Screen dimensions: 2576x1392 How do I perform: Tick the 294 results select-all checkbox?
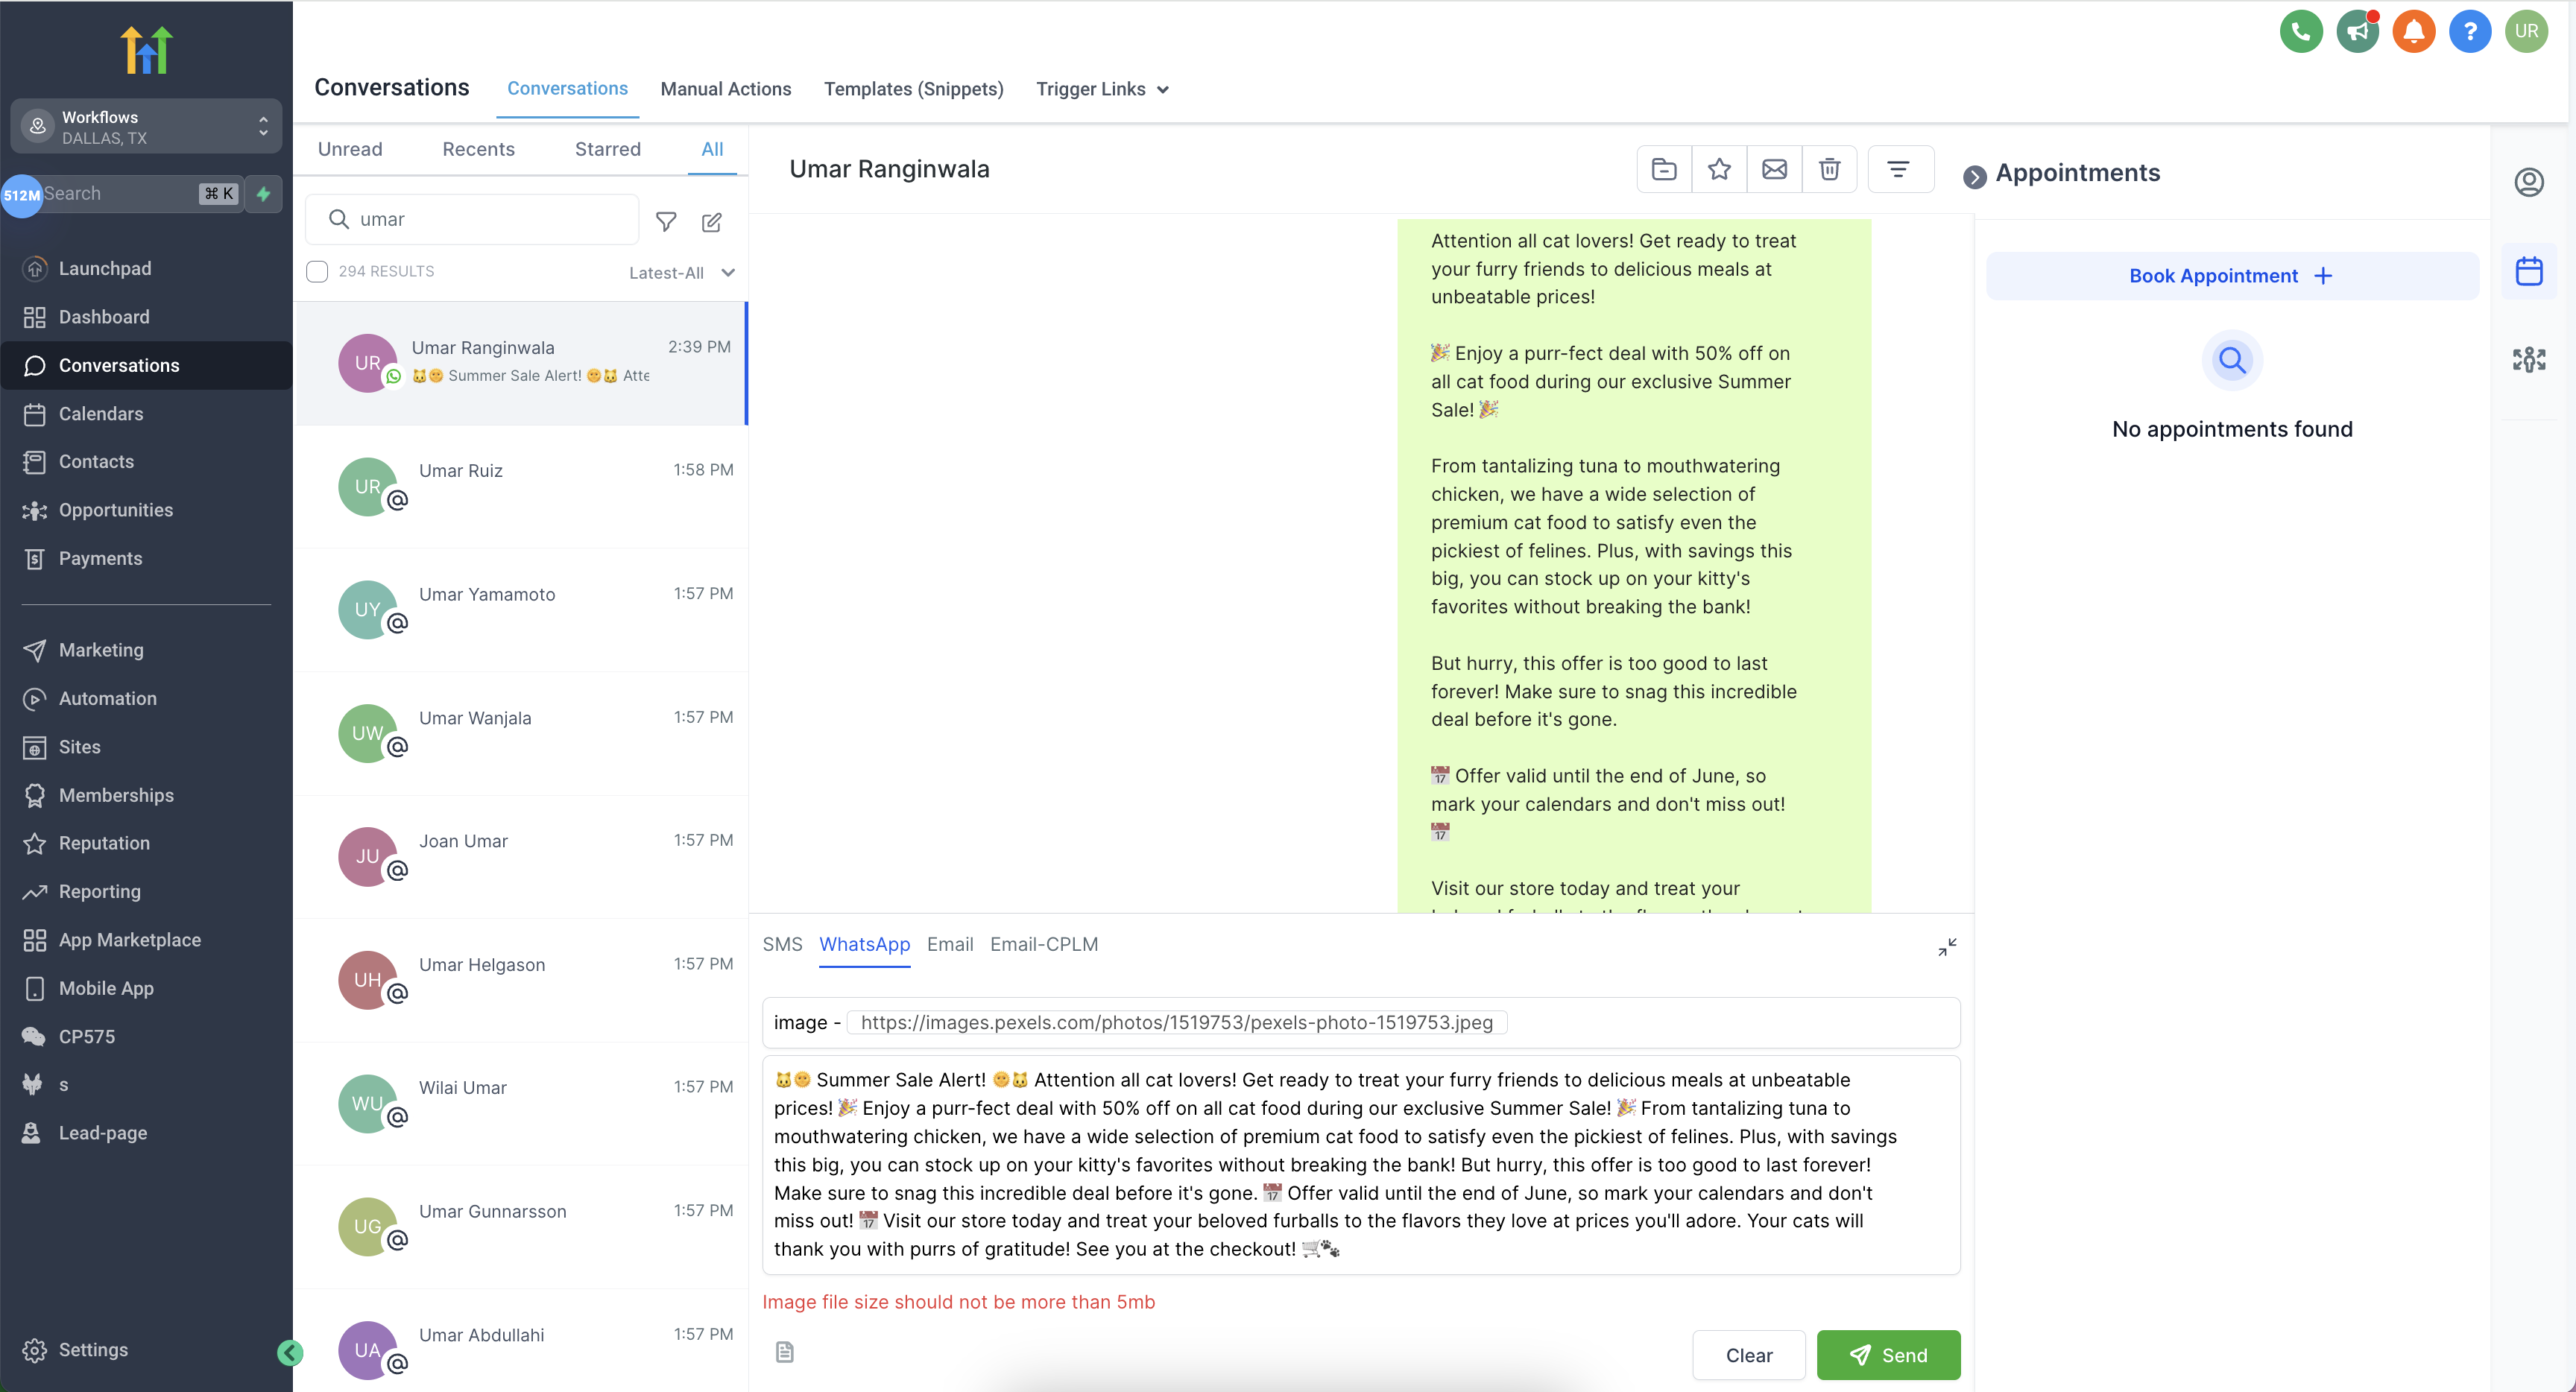[x=317, y=272]
